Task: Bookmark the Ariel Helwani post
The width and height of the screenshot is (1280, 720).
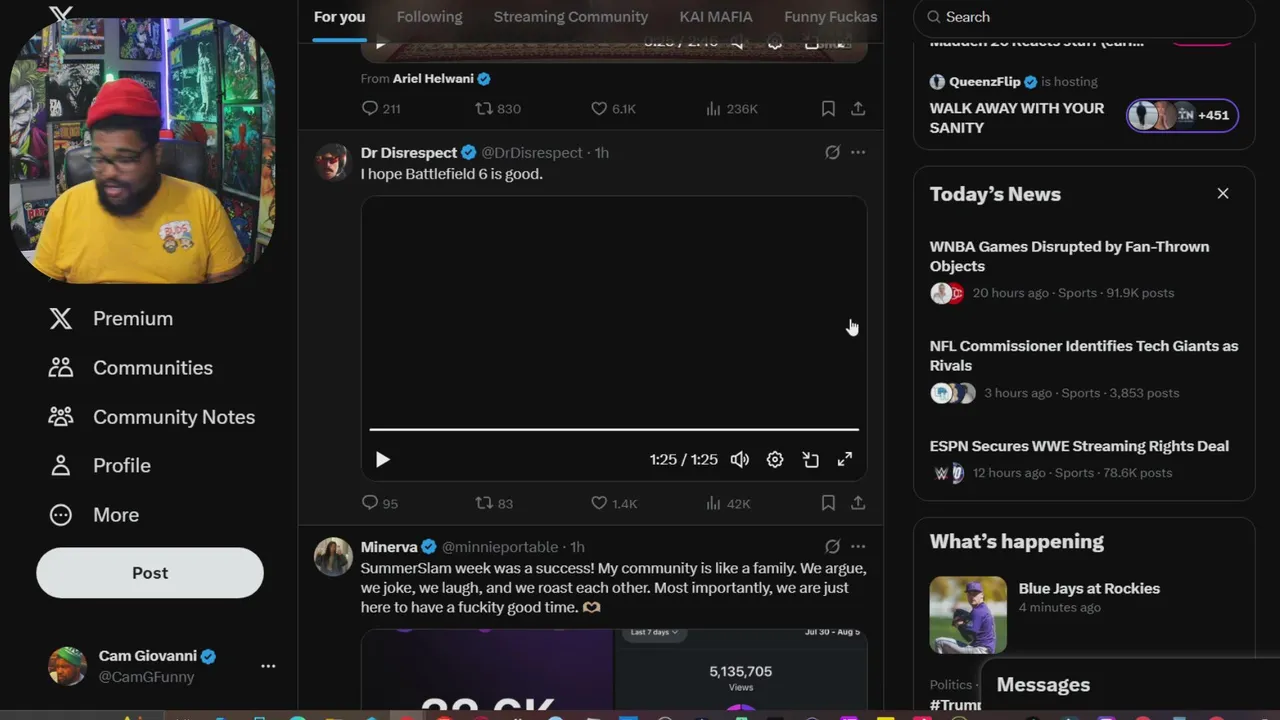Action: click(828, 108)
